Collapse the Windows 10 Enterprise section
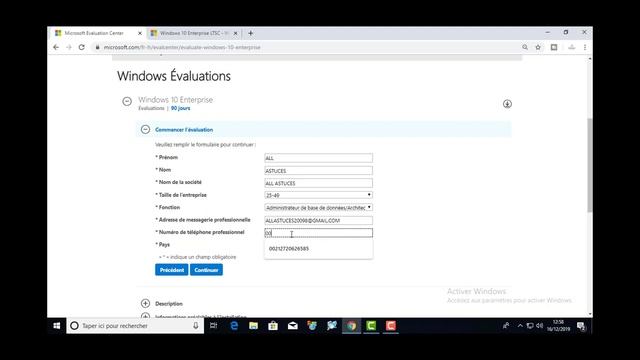Viewport: 640px width, 360px height. click(x=127, y=101)
